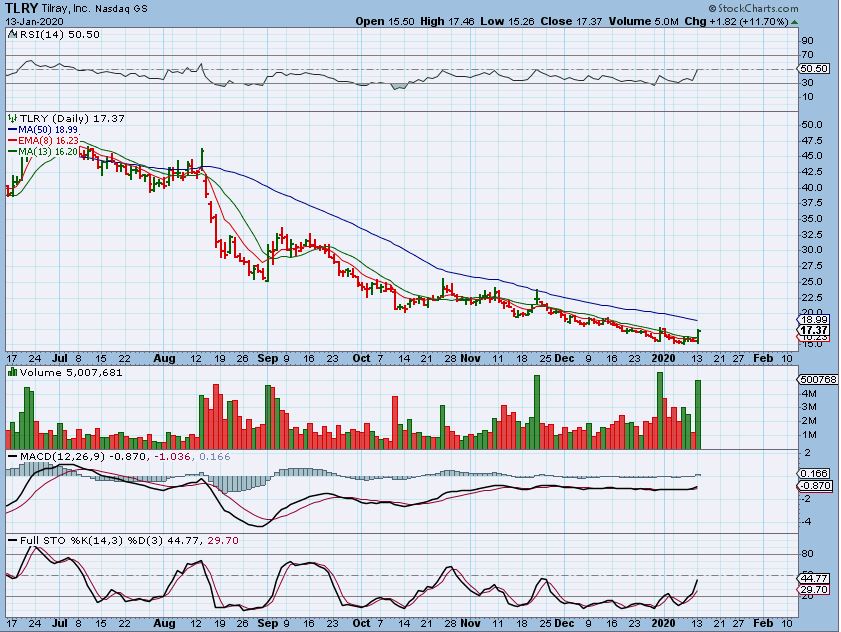Screen dimensions: 841x632
Task: Click the Oct label on price time axis
Action: click(x=362, y=358)
